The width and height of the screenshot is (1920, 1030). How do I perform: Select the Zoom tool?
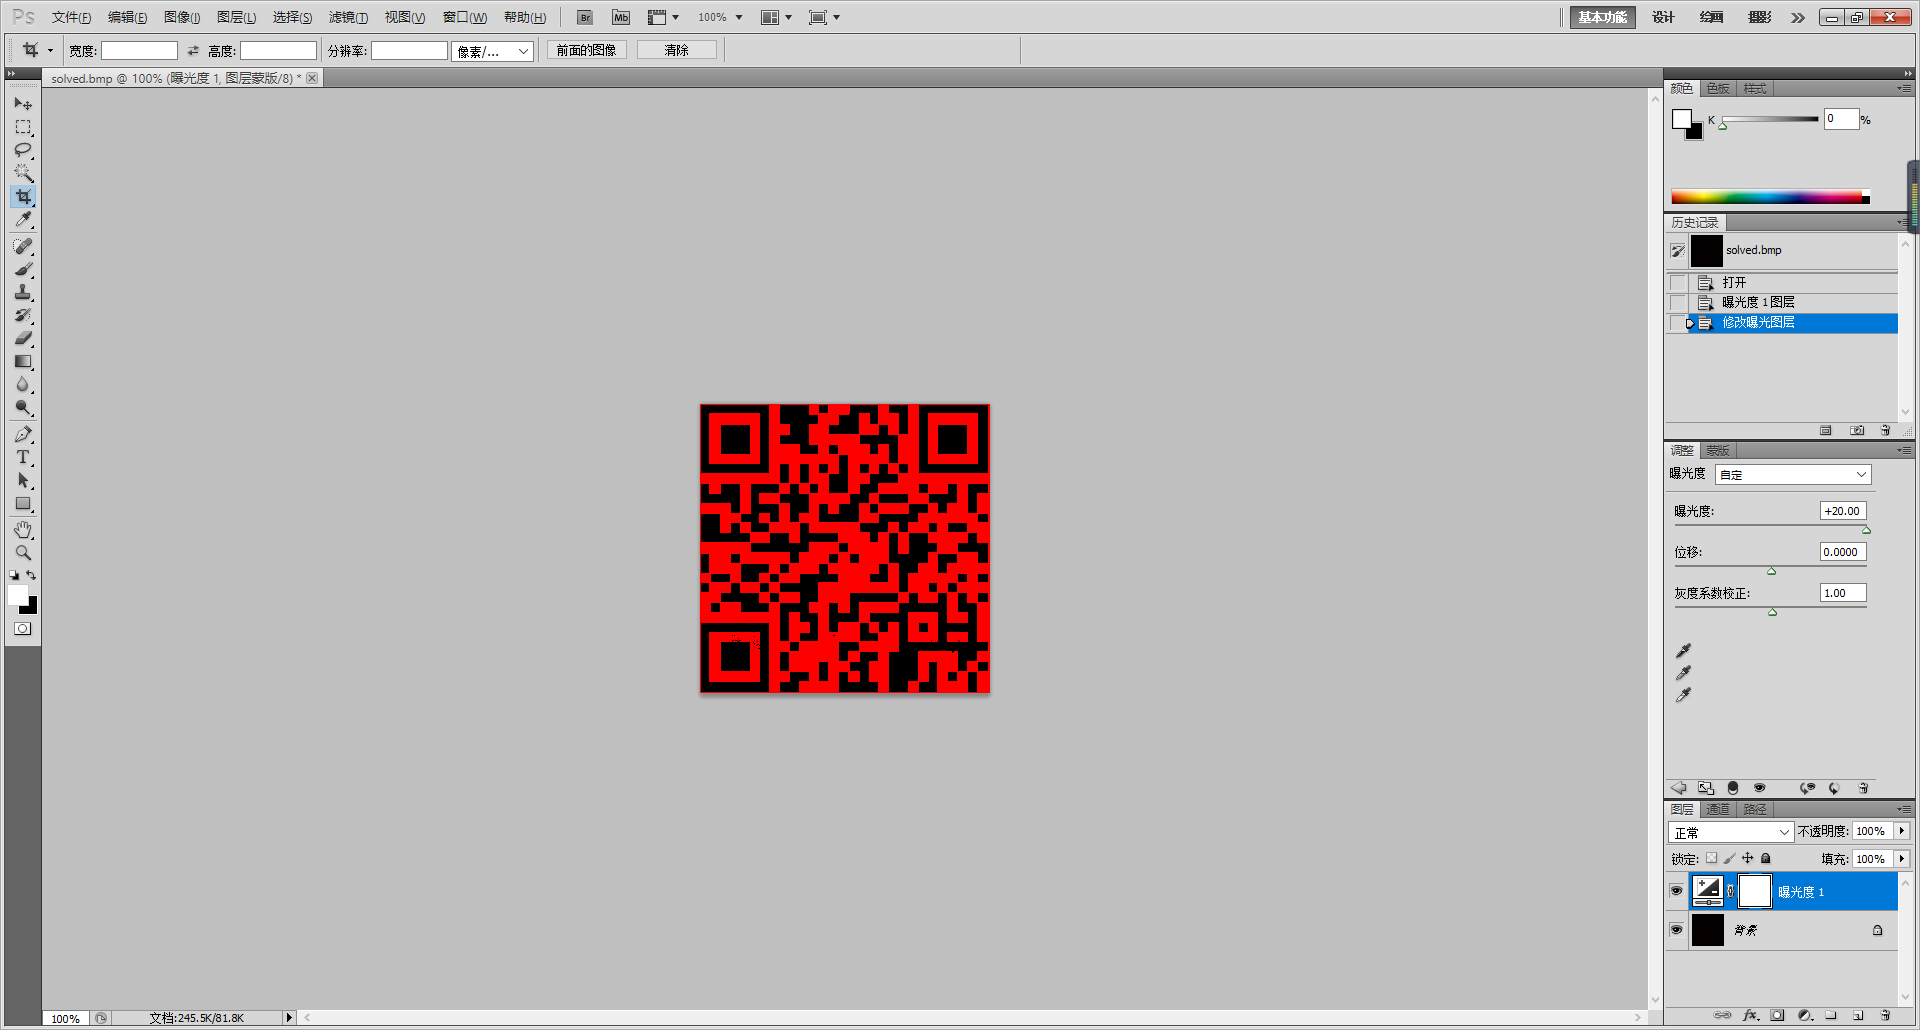pyautogui.click(x=23, y=552)
